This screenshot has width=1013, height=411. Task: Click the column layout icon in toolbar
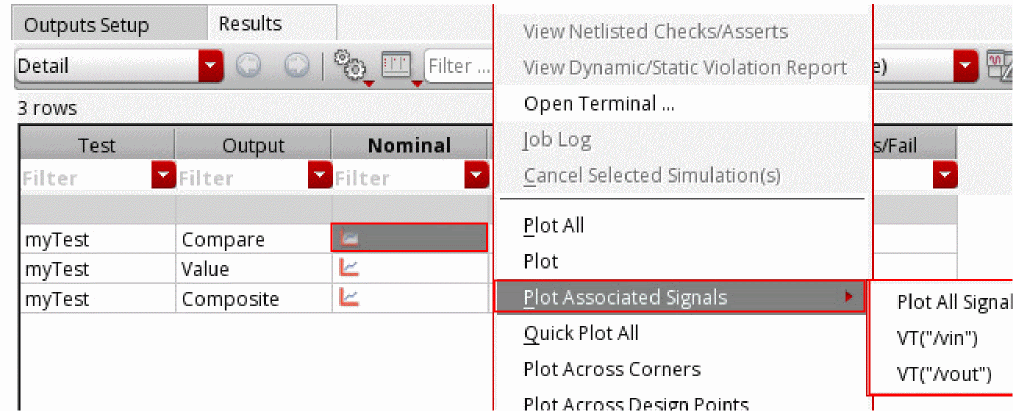(x=398, y=67)
